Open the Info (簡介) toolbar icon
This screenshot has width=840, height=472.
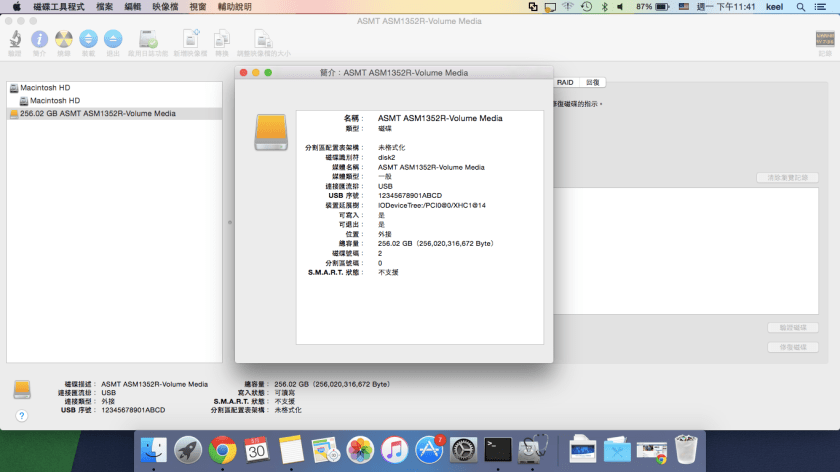[39, 40]
